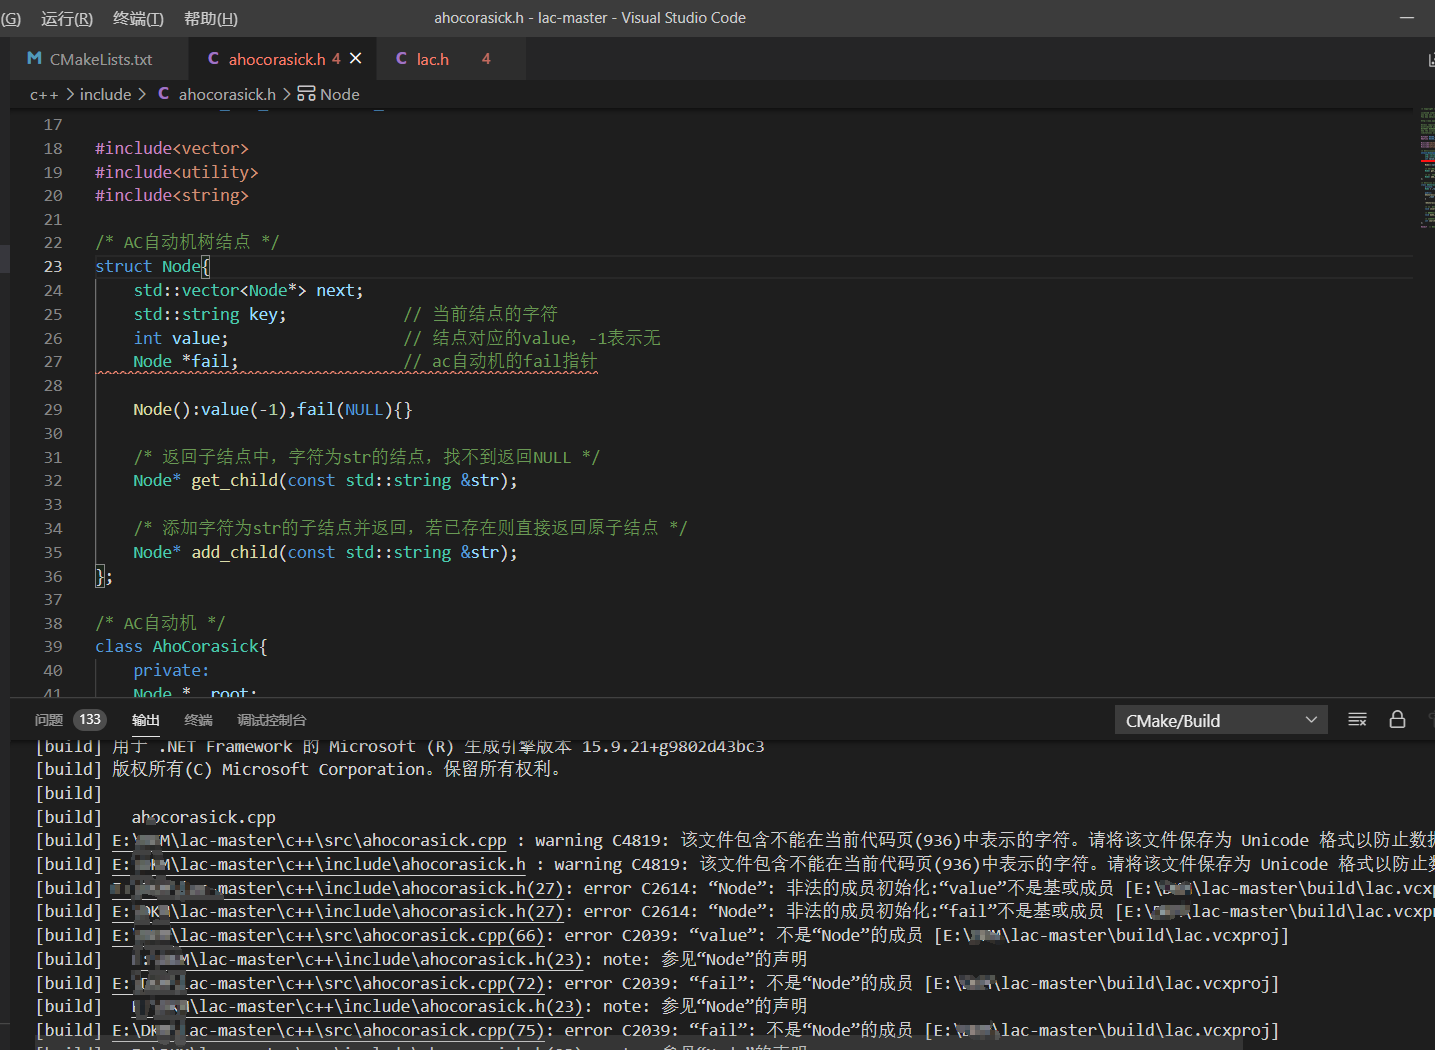Viewport: 1435px width, 1050px height.
Task: Switch to the CMakeLists.txt tab
Action: click(100, 59)
